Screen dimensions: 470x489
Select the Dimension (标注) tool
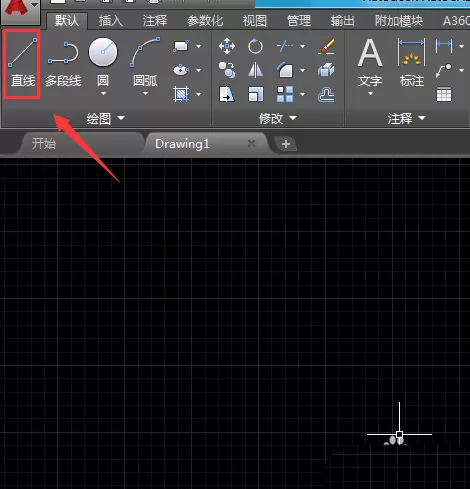coord(412,63)
